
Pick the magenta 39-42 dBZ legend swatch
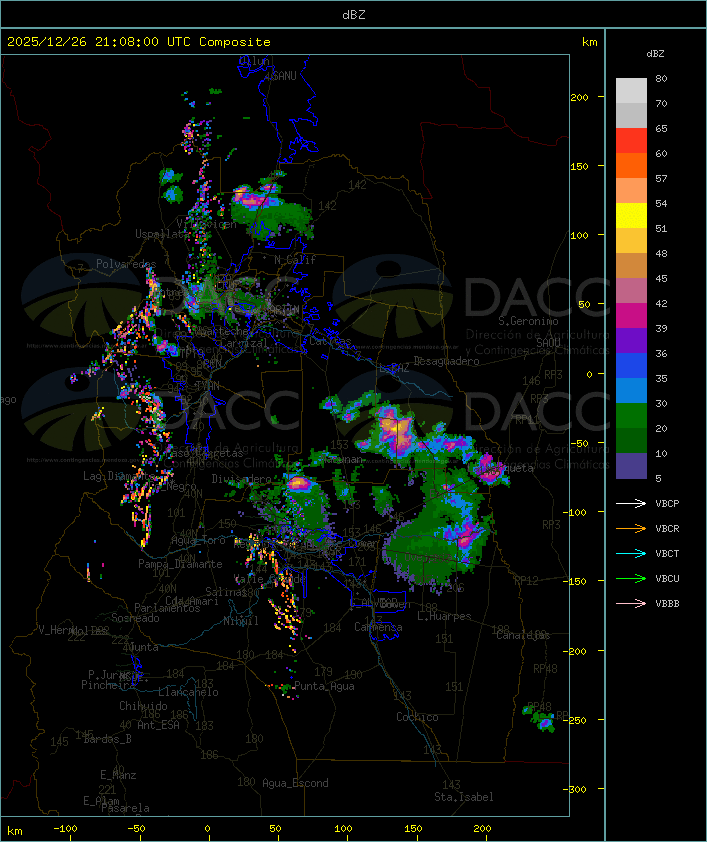(631, 316)
